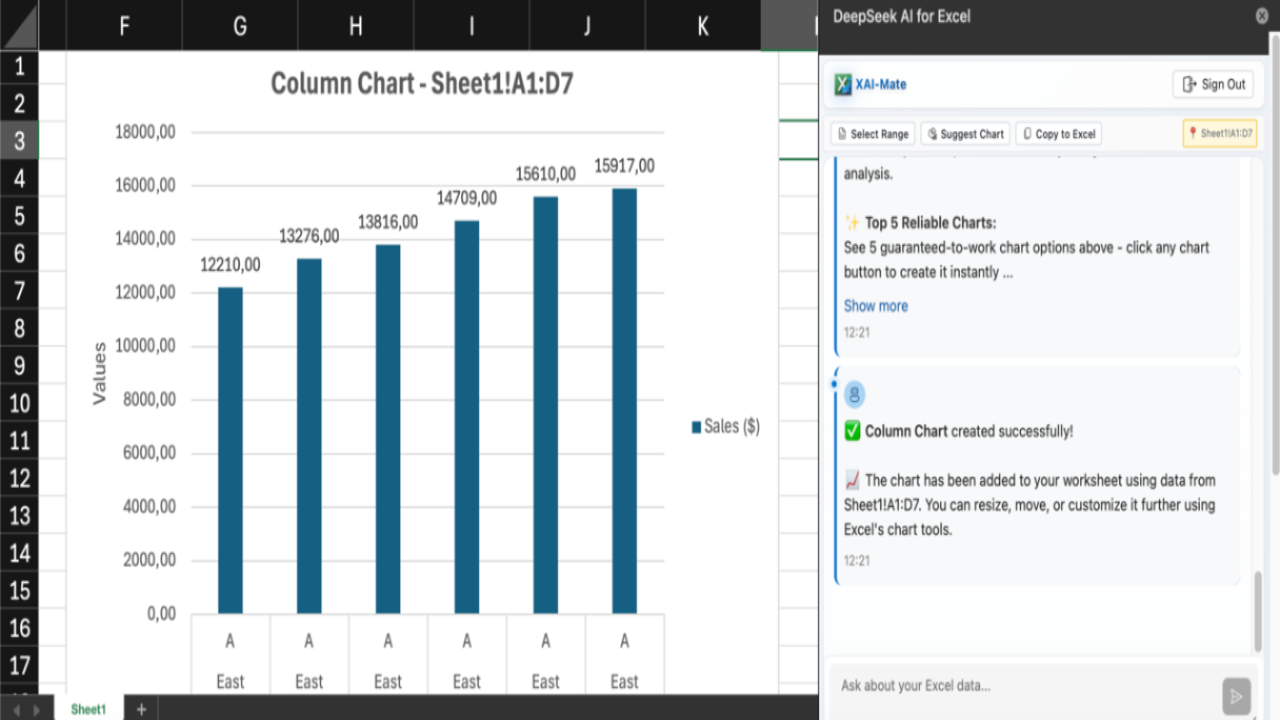The width and height of the screenshot is (1280, 720).
Task: Select column F header
Action: click(124, 26)
